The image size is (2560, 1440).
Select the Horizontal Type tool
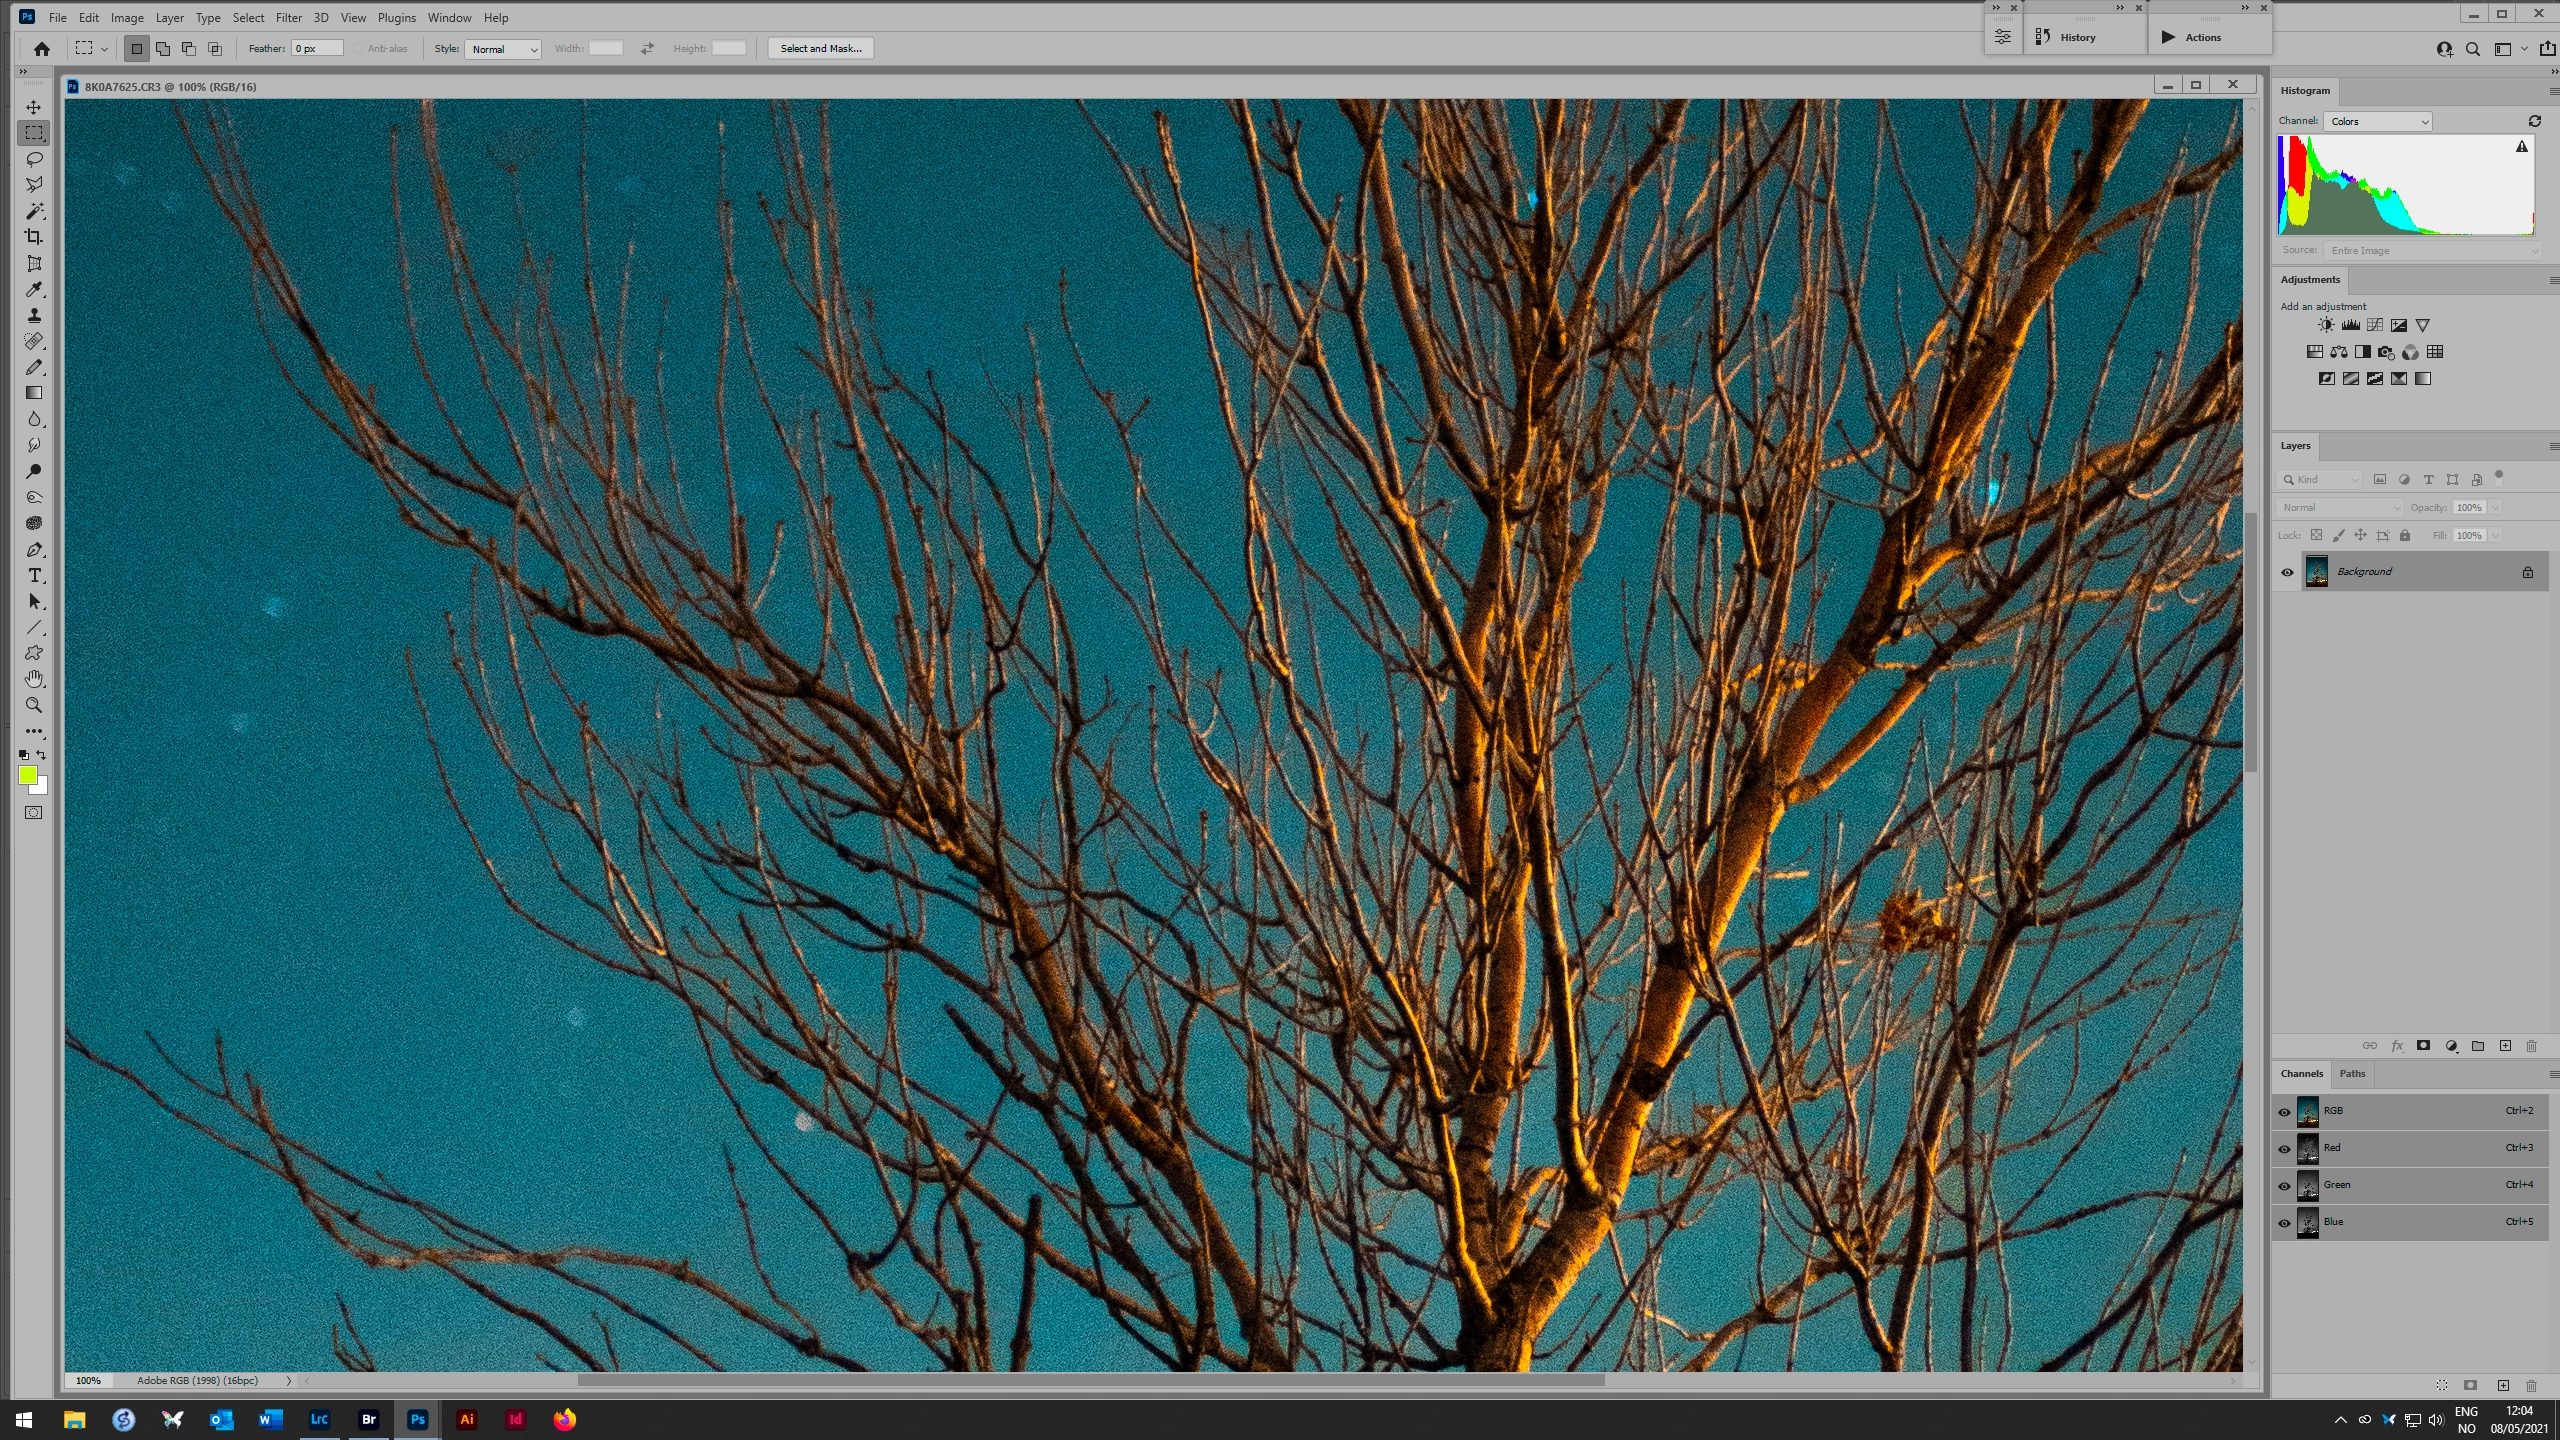click(x=34, y=576)
